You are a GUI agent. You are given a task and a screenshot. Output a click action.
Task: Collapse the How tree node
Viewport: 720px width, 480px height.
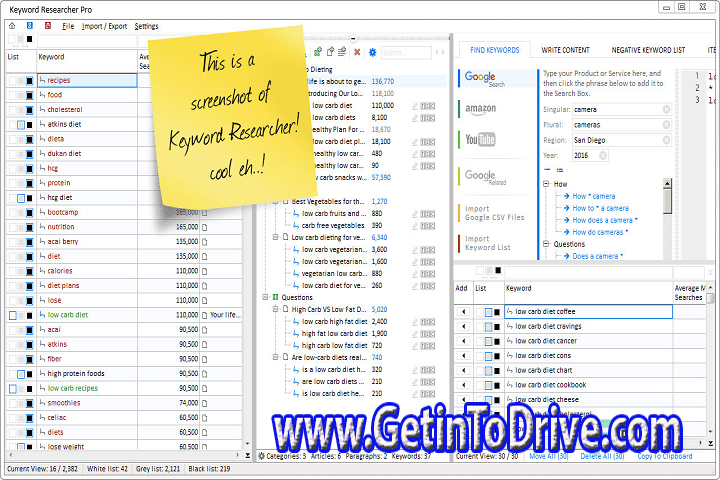[546, 184]
